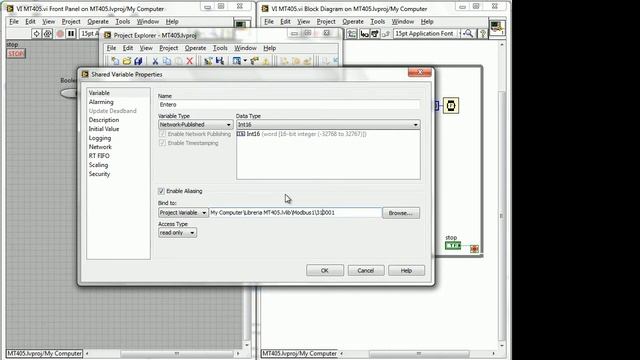This screenshot has width=640, height=360.
Task: Click Save All icon in Project Explorer toolbar
Action: (x=138, y=61)
